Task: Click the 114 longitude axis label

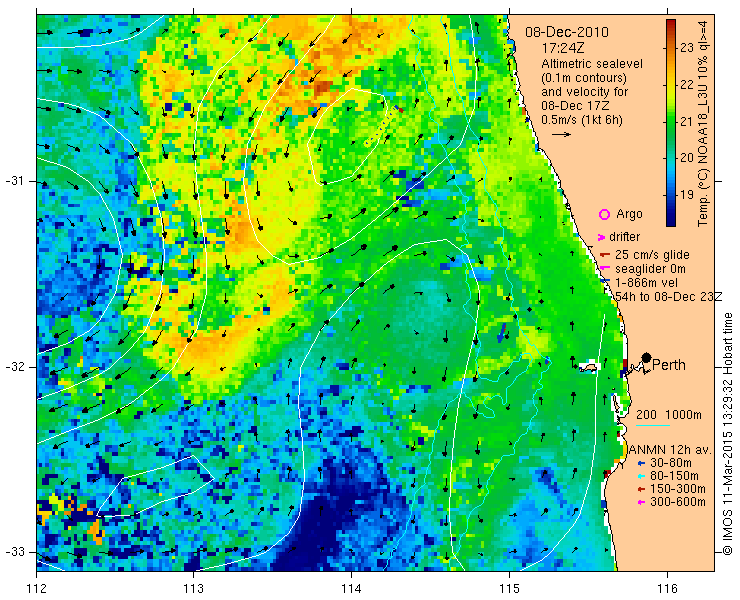Action: (352, 588)
